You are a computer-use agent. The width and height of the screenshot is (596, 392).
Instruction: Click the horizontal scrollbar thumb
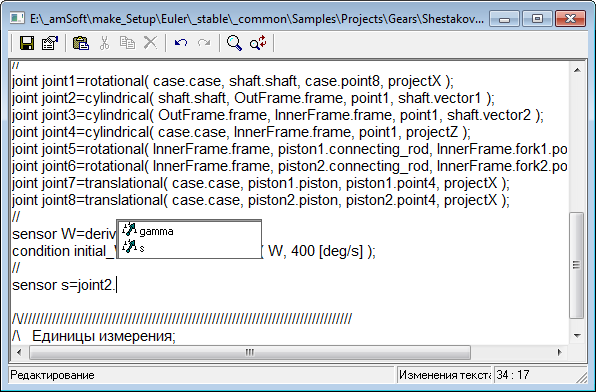(250, 352)
